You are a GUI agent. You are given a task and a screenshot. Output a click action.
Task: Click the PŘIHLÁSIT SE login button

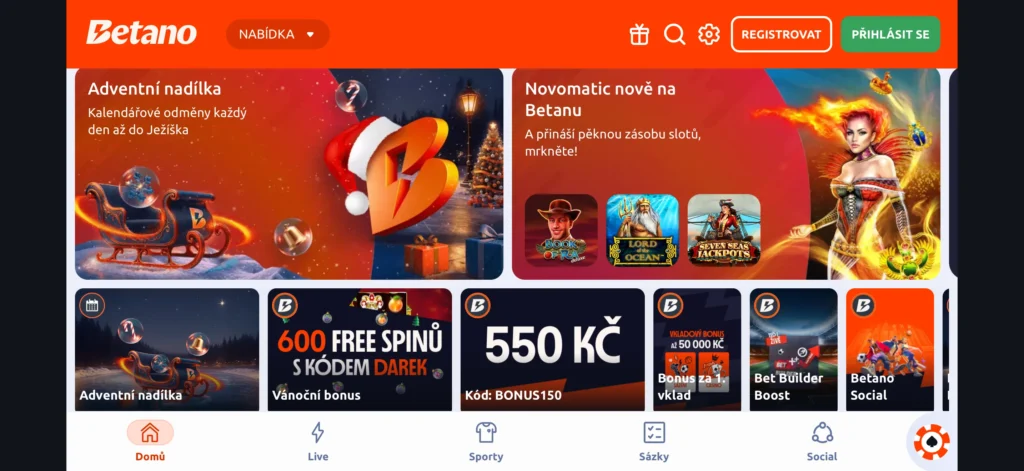click(890, 34)
